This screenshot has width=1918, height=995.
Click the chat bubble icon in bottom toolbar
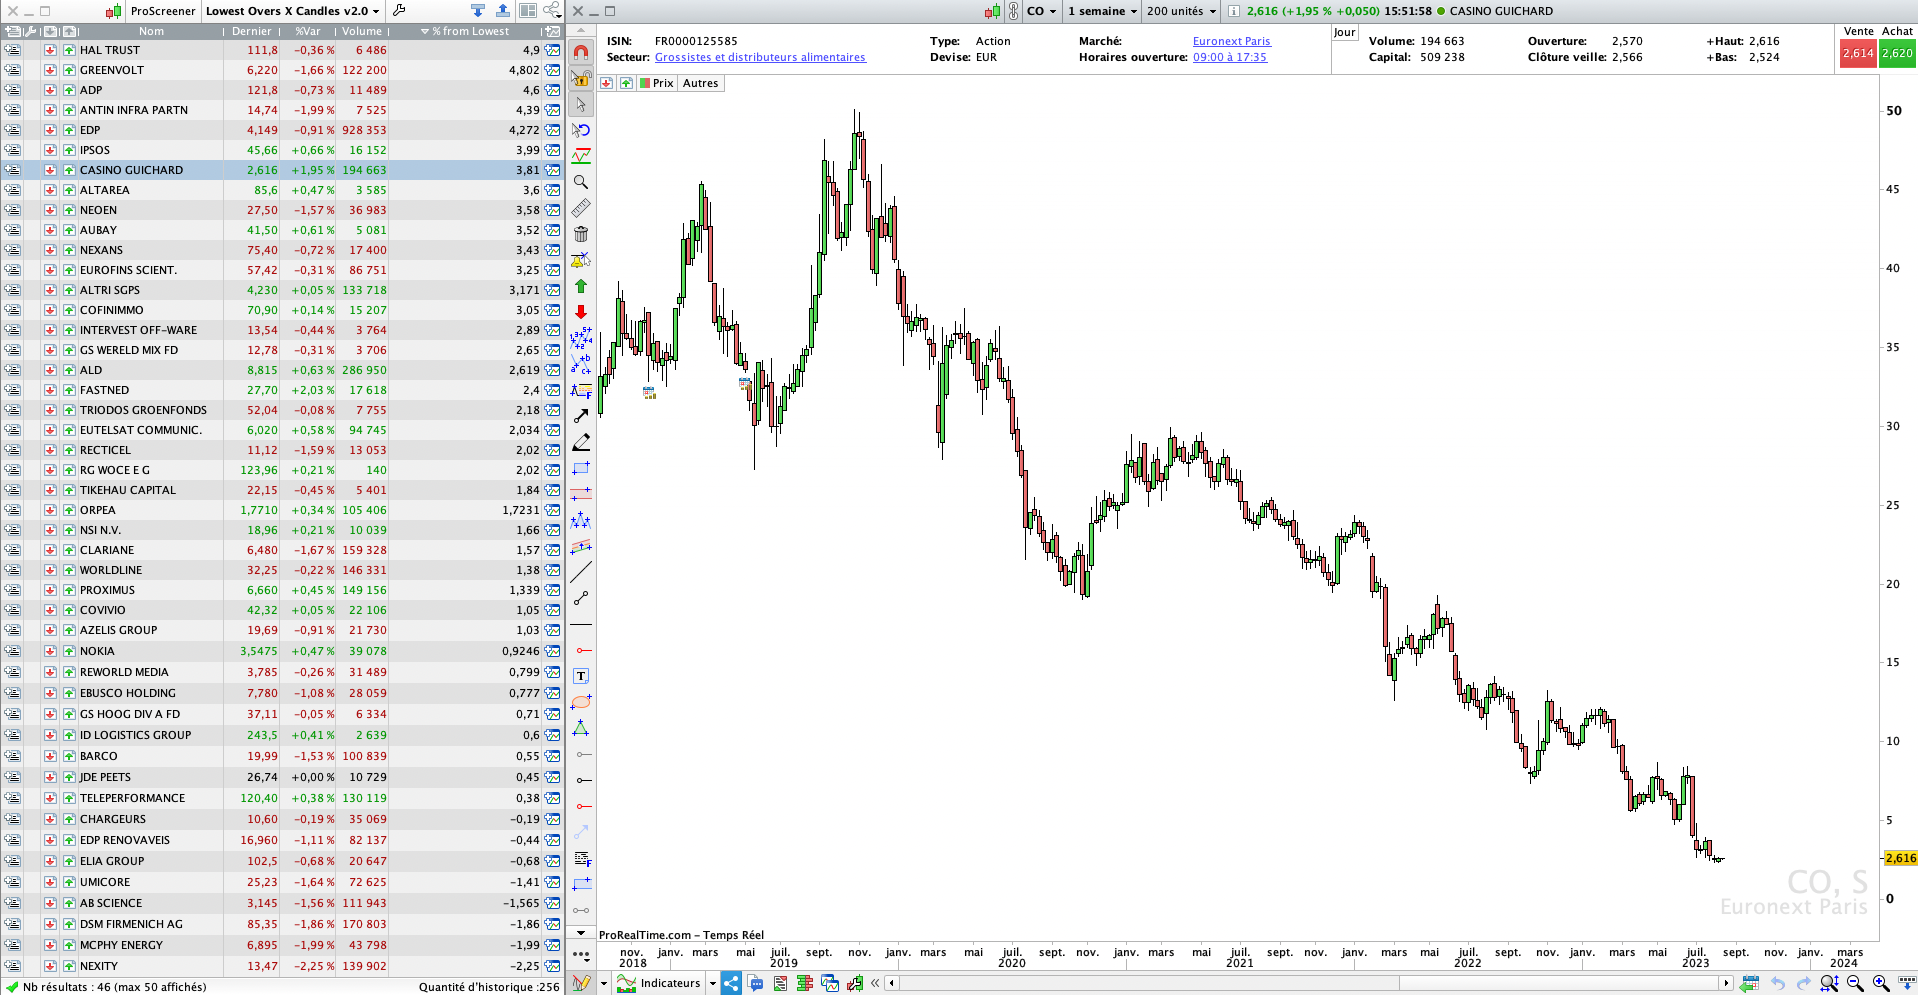coord(756,983)
